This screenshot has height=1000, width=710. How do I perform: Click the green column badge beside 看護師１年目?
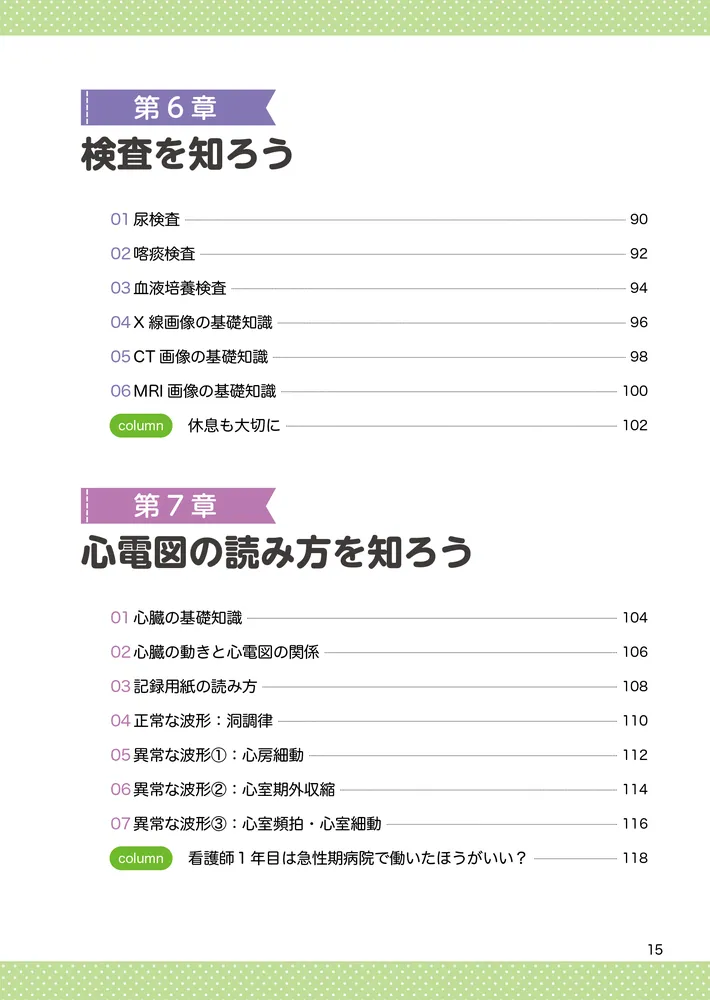[141, 858]
